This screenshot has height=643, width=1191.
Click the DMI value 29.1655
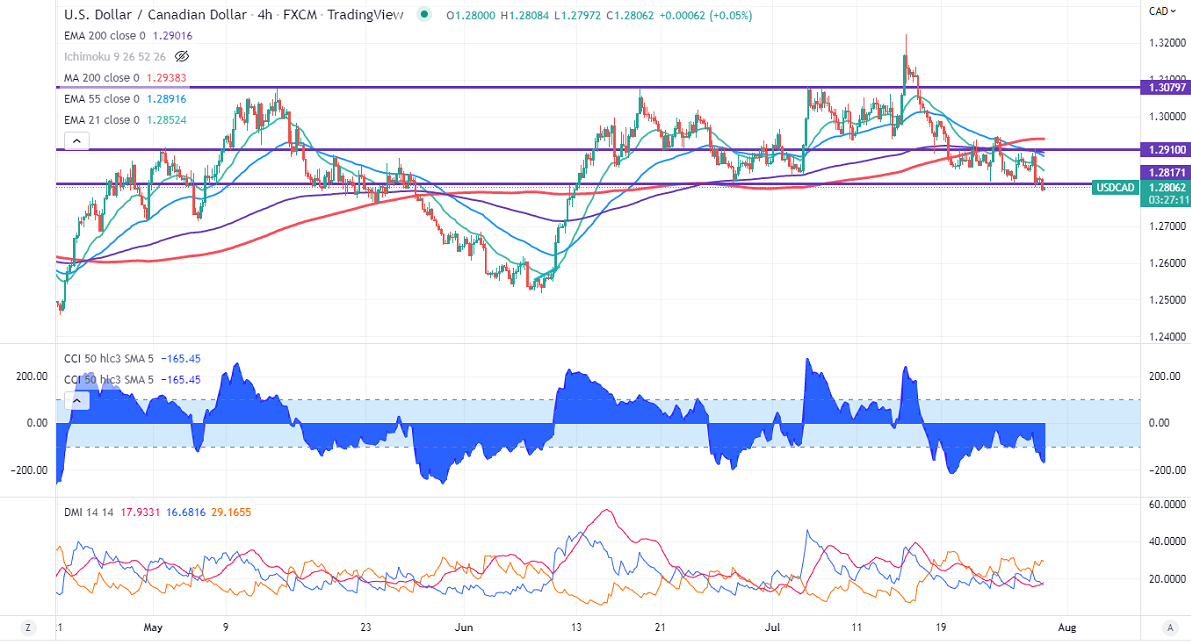[231, 512]
